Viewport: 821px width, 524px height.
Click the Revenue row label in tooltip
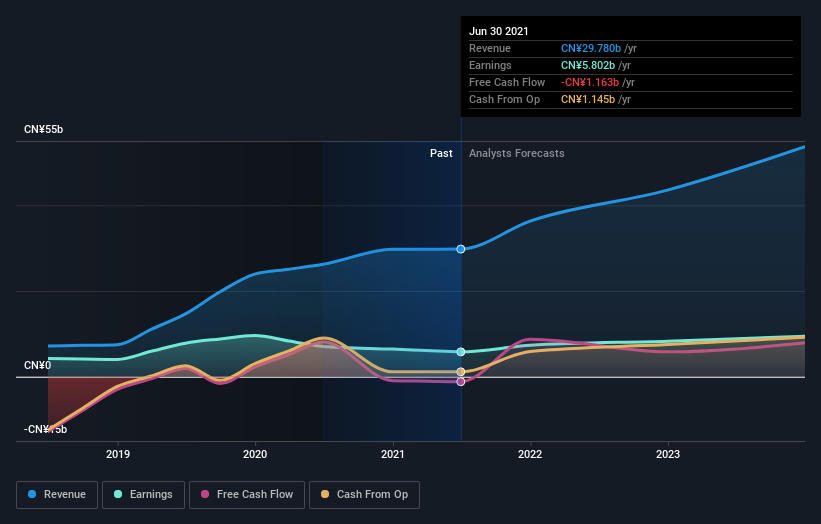(490, 48)
